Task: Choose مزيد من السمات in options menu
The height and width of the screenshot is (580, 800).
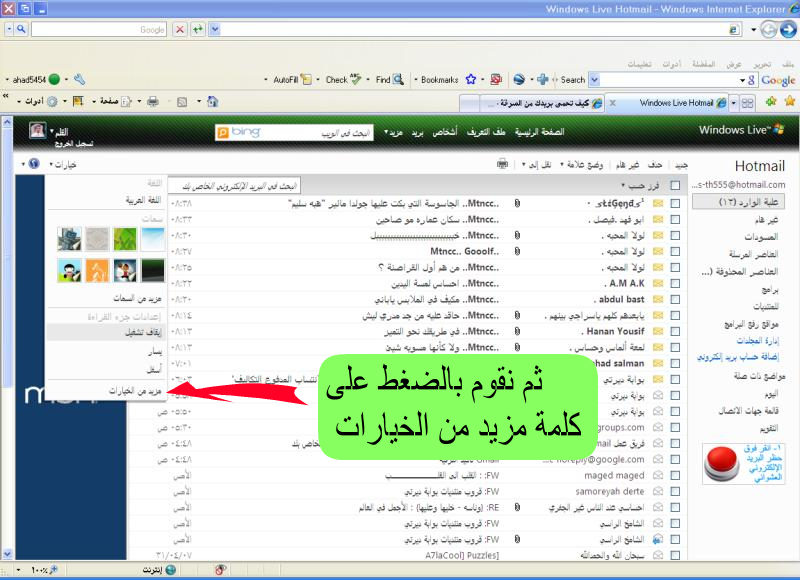Action: pyautogui.click(x=138, y=298)
